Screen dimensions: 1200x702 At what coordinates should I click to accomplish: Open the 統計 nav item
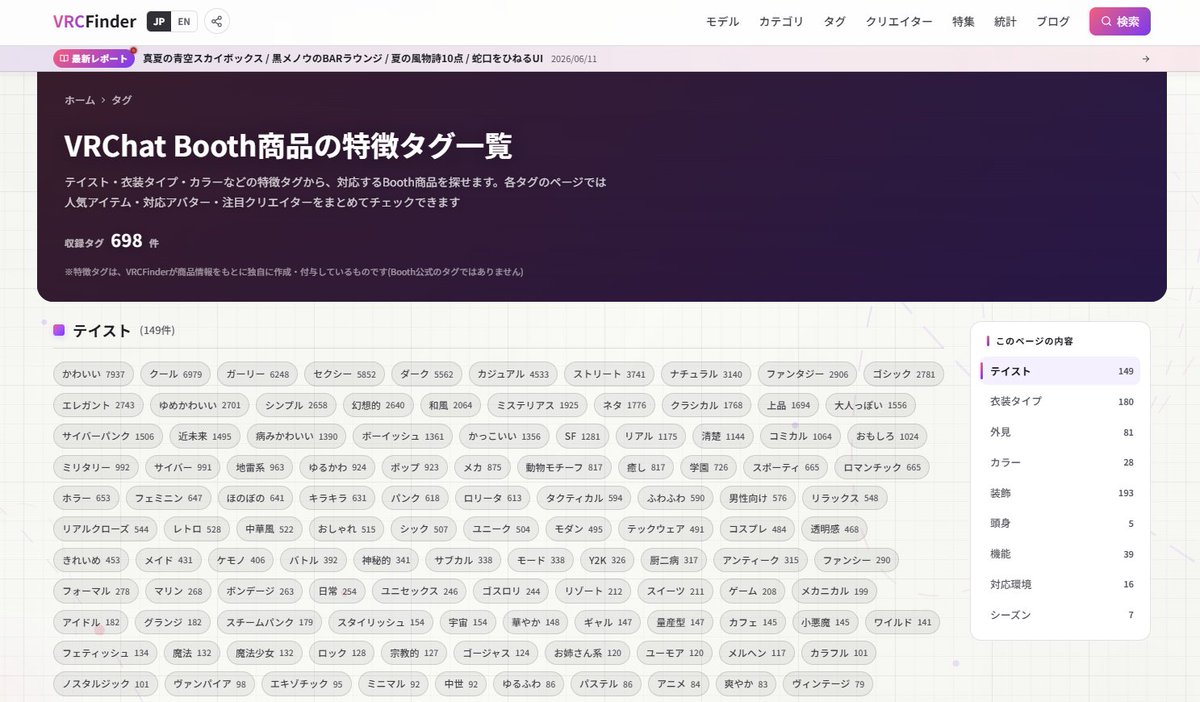1005,21
